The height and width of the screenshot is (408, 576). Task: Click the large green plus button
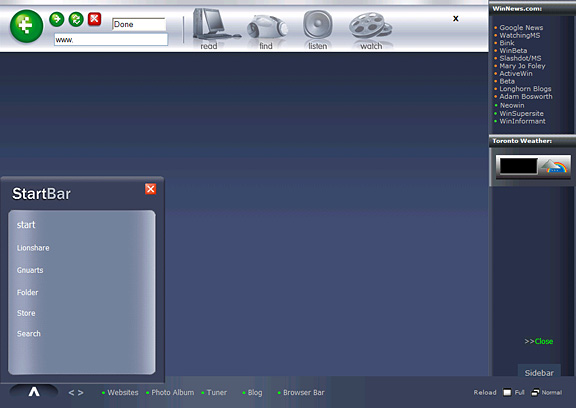26,26
